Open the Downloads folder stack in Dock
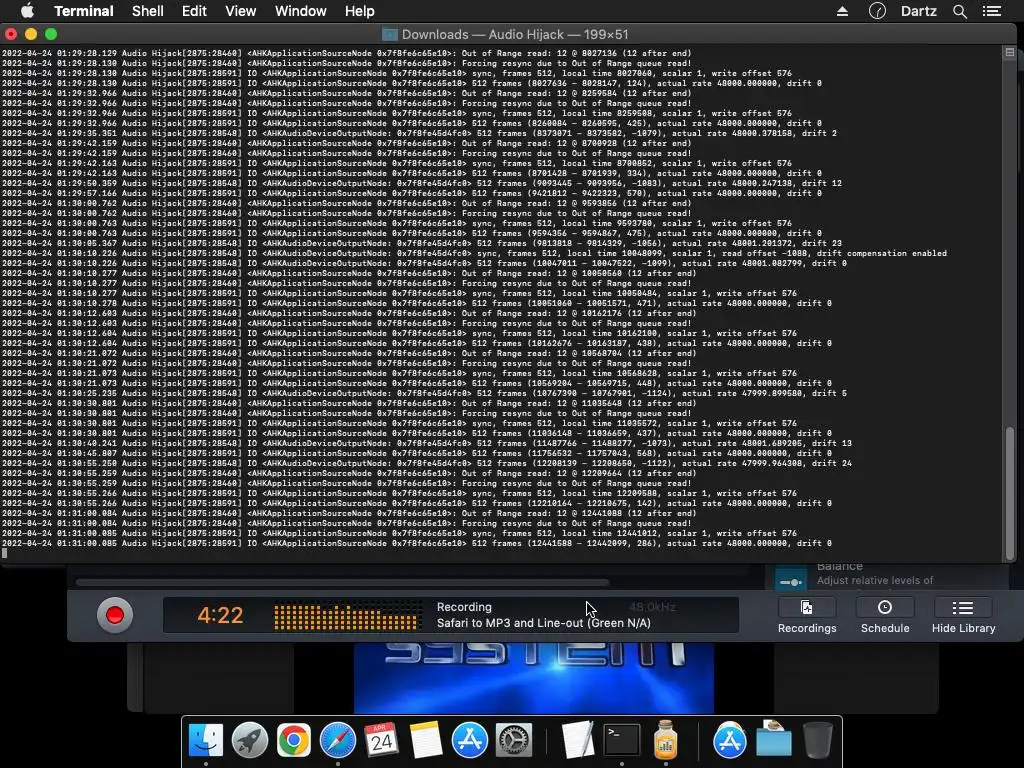 click(774, 740)
